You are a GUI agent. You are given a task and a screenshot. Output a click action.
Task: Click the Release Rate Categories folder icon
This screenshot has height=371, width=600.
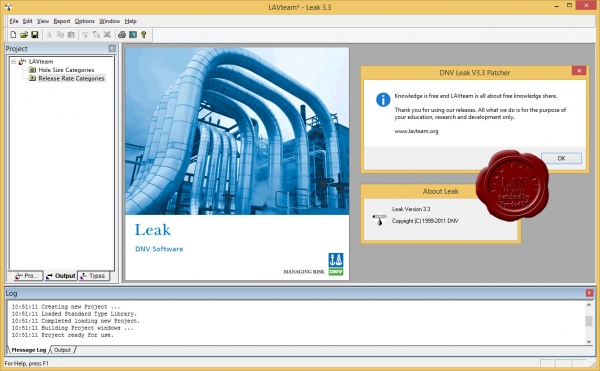(33, 78)
